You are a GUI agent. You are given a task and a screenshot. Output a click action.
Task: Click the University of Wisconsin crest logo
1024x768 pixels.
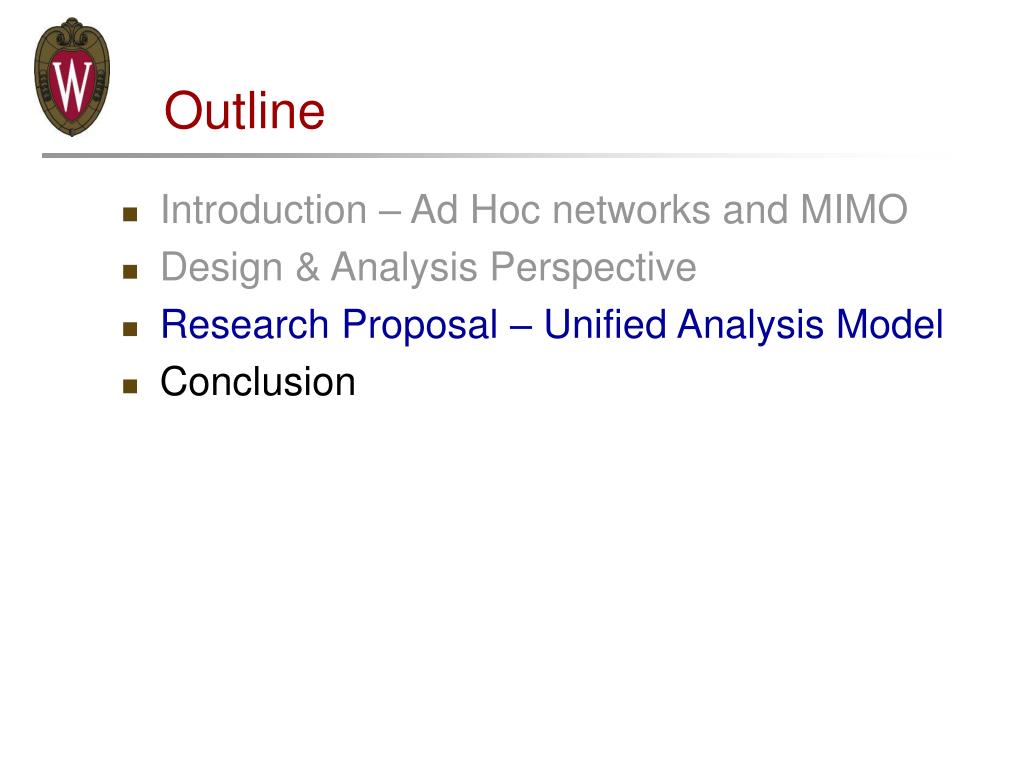pyautogui.click(x=72, y=76)
